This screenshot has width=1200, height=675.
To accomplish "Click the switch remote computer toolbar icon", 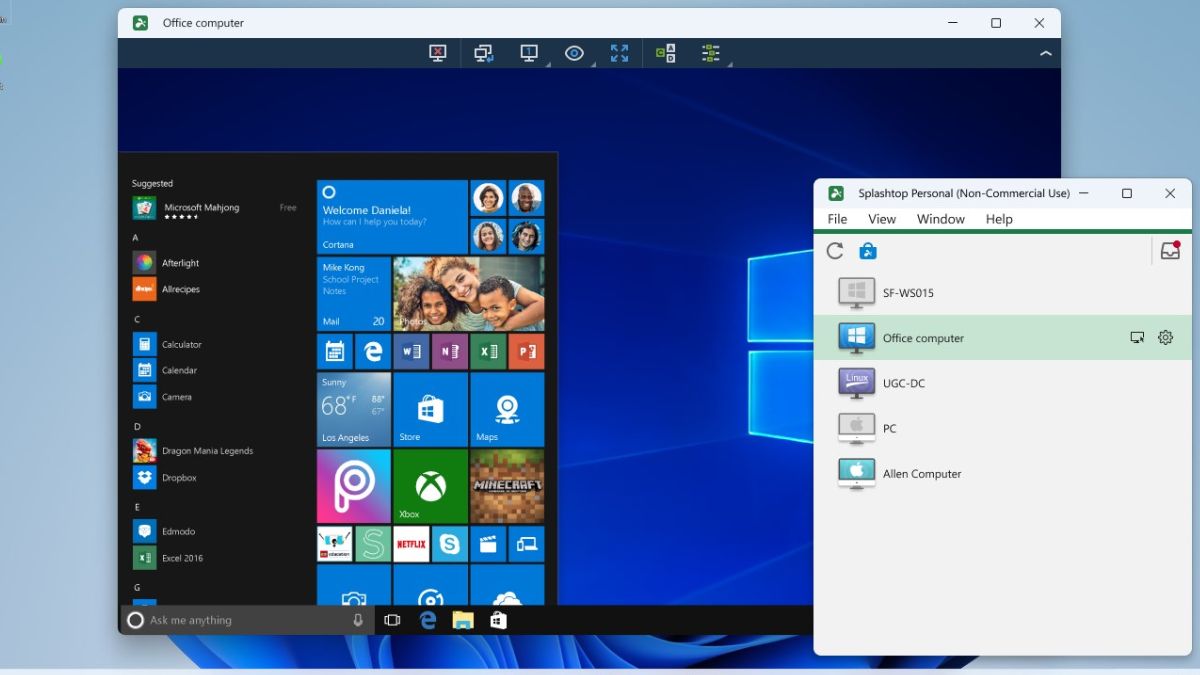I will click(x=484, y=53).
